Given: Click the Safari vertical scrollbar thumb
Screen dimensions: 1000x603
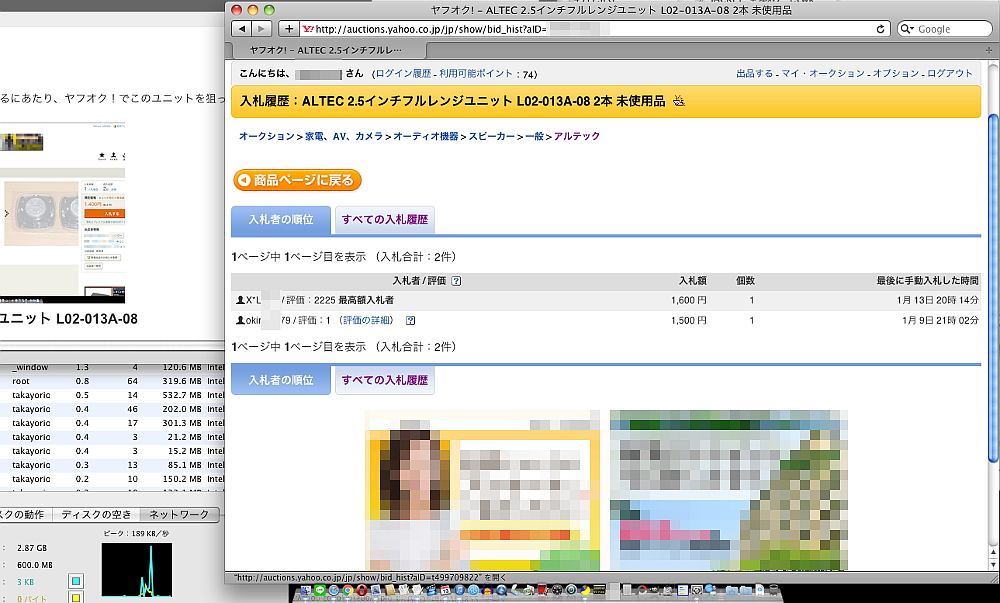Looking at the screenshot, I should click(x=992, y=287).
